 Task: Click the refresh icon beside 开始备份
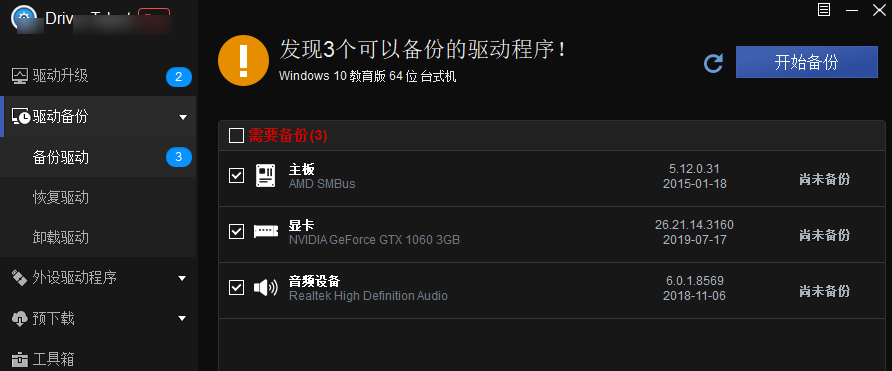tap(713, 63)
